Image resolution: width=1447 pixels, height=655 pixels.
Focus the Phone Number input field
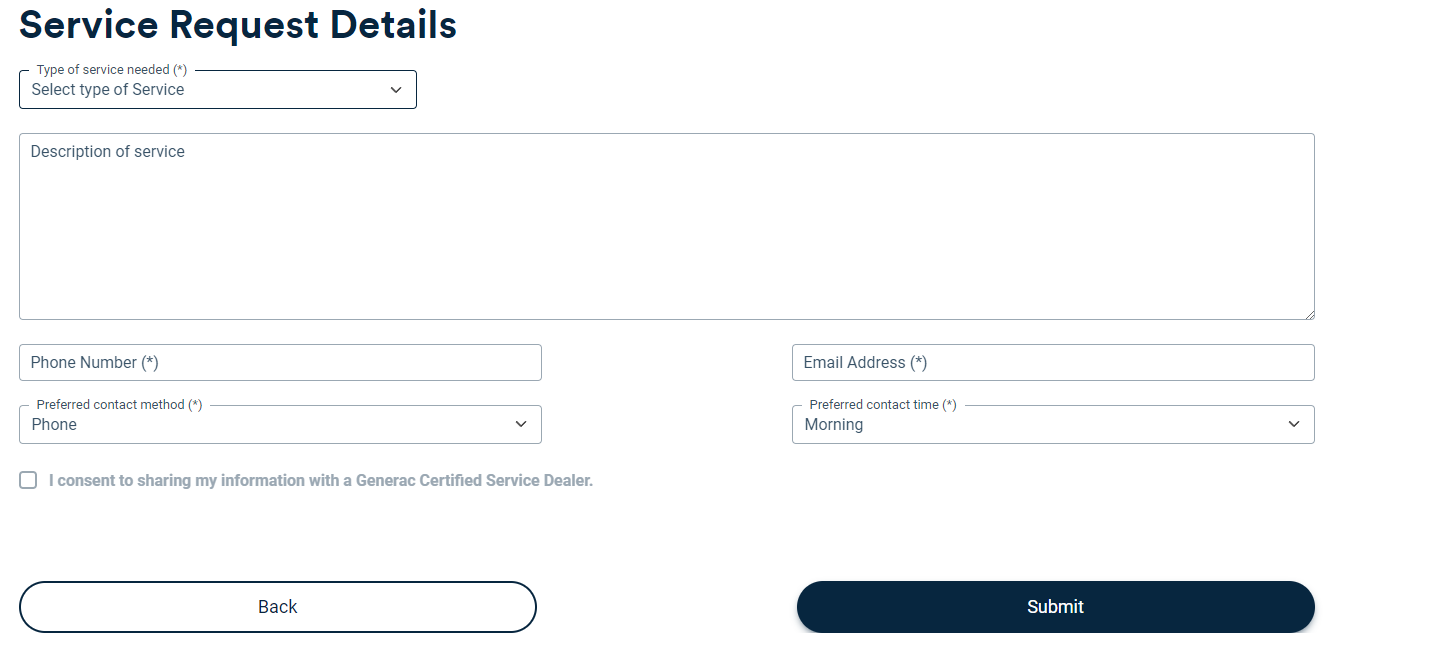click(x=280, y=362)
